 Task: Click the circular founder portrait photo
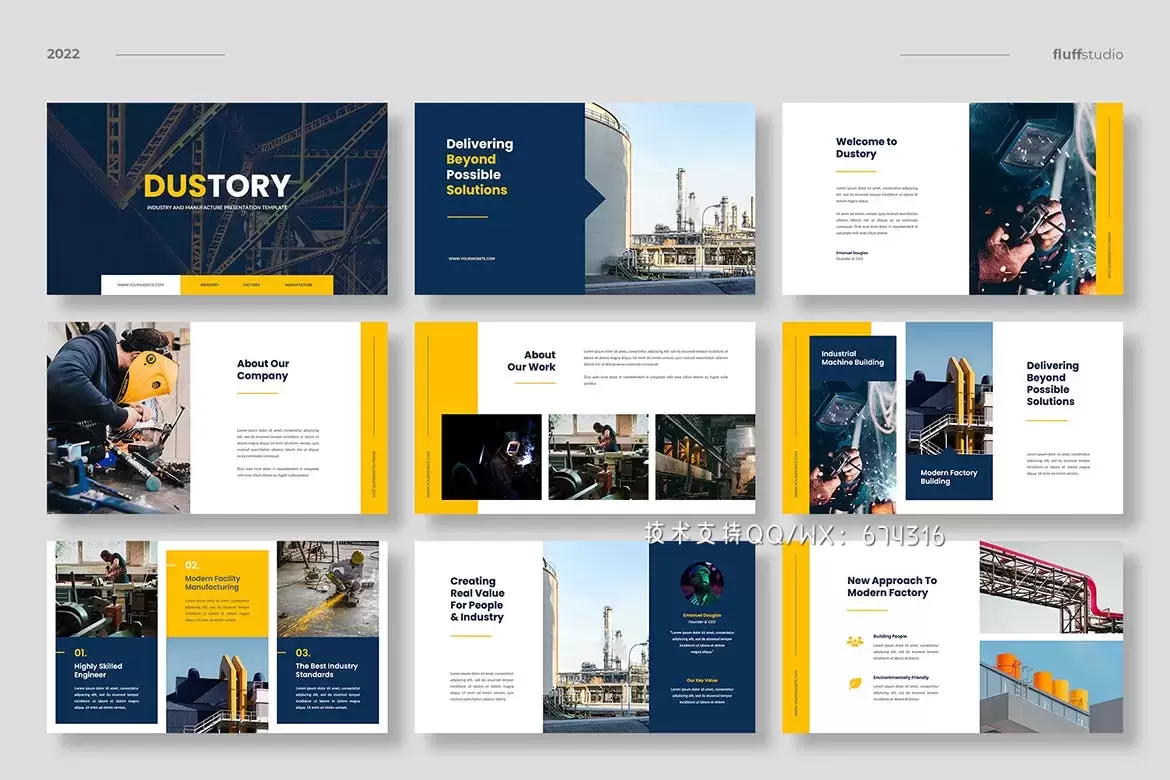pos(701,582)
